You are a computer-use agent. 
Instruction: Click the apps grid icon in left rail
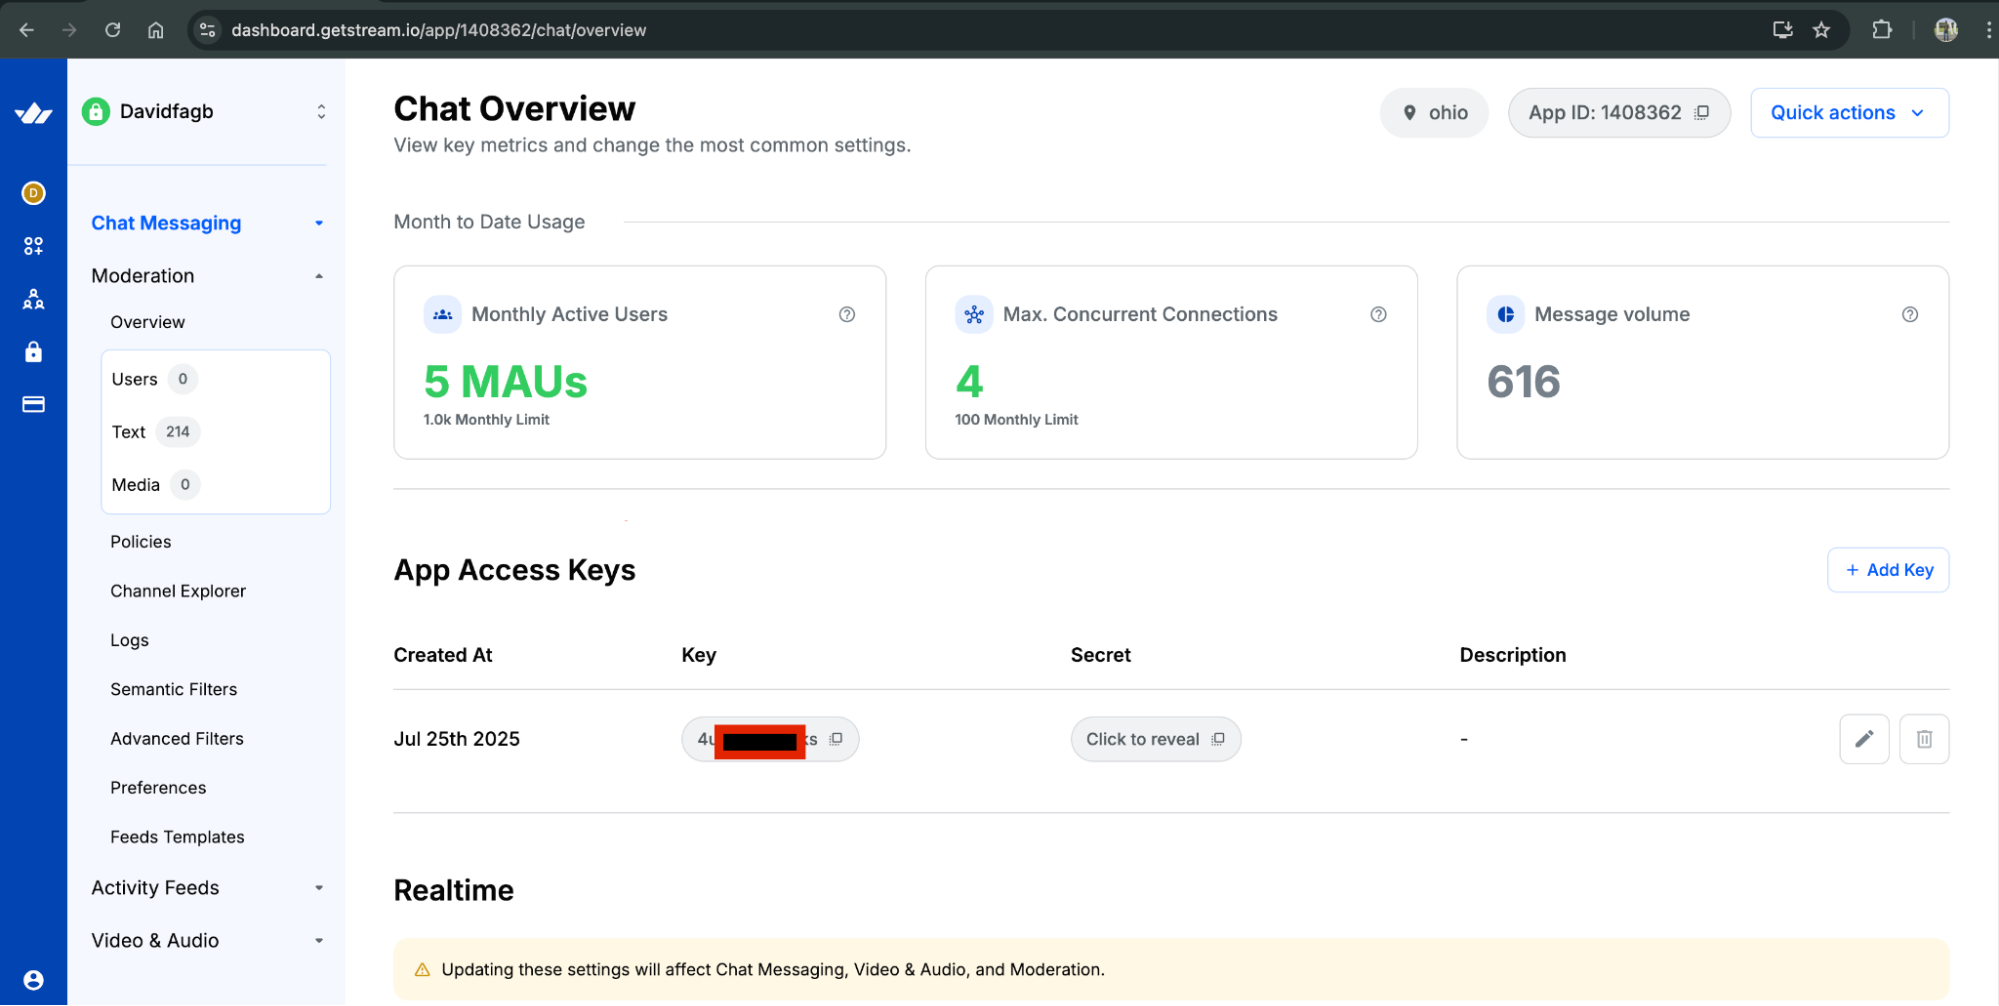33,246
